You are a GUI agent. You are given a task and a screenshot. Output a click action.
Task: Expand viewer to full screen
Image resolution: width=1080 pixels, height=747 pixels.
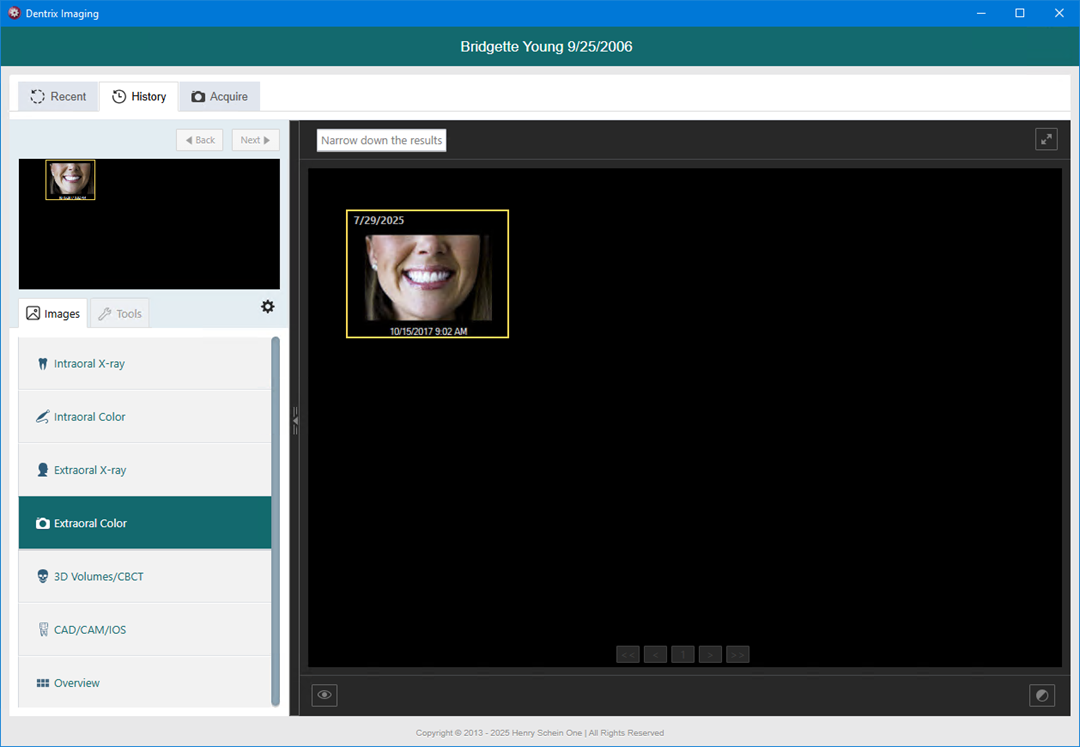pos(1046,139)
